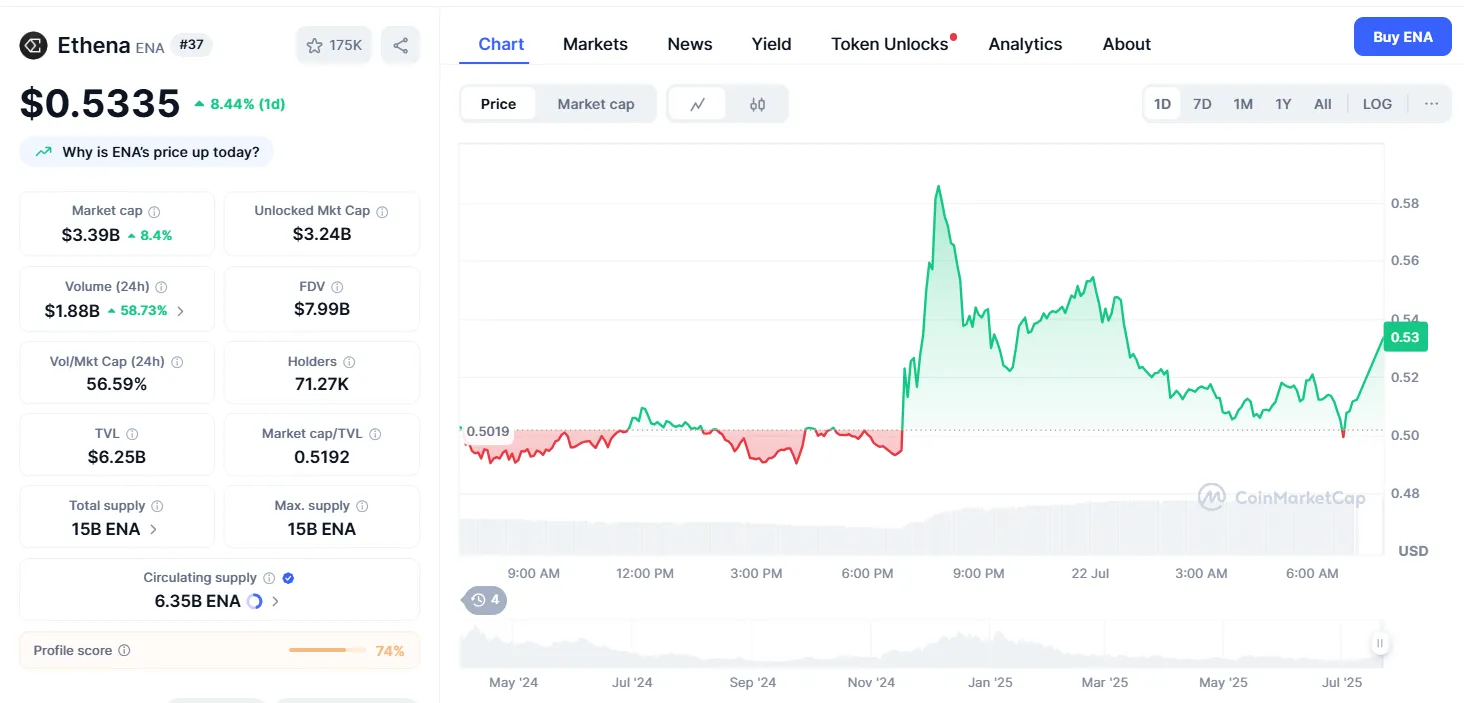1464x703 pixels.
Task: Expand Circulating supply details chevron
Action: coord(275,601)
